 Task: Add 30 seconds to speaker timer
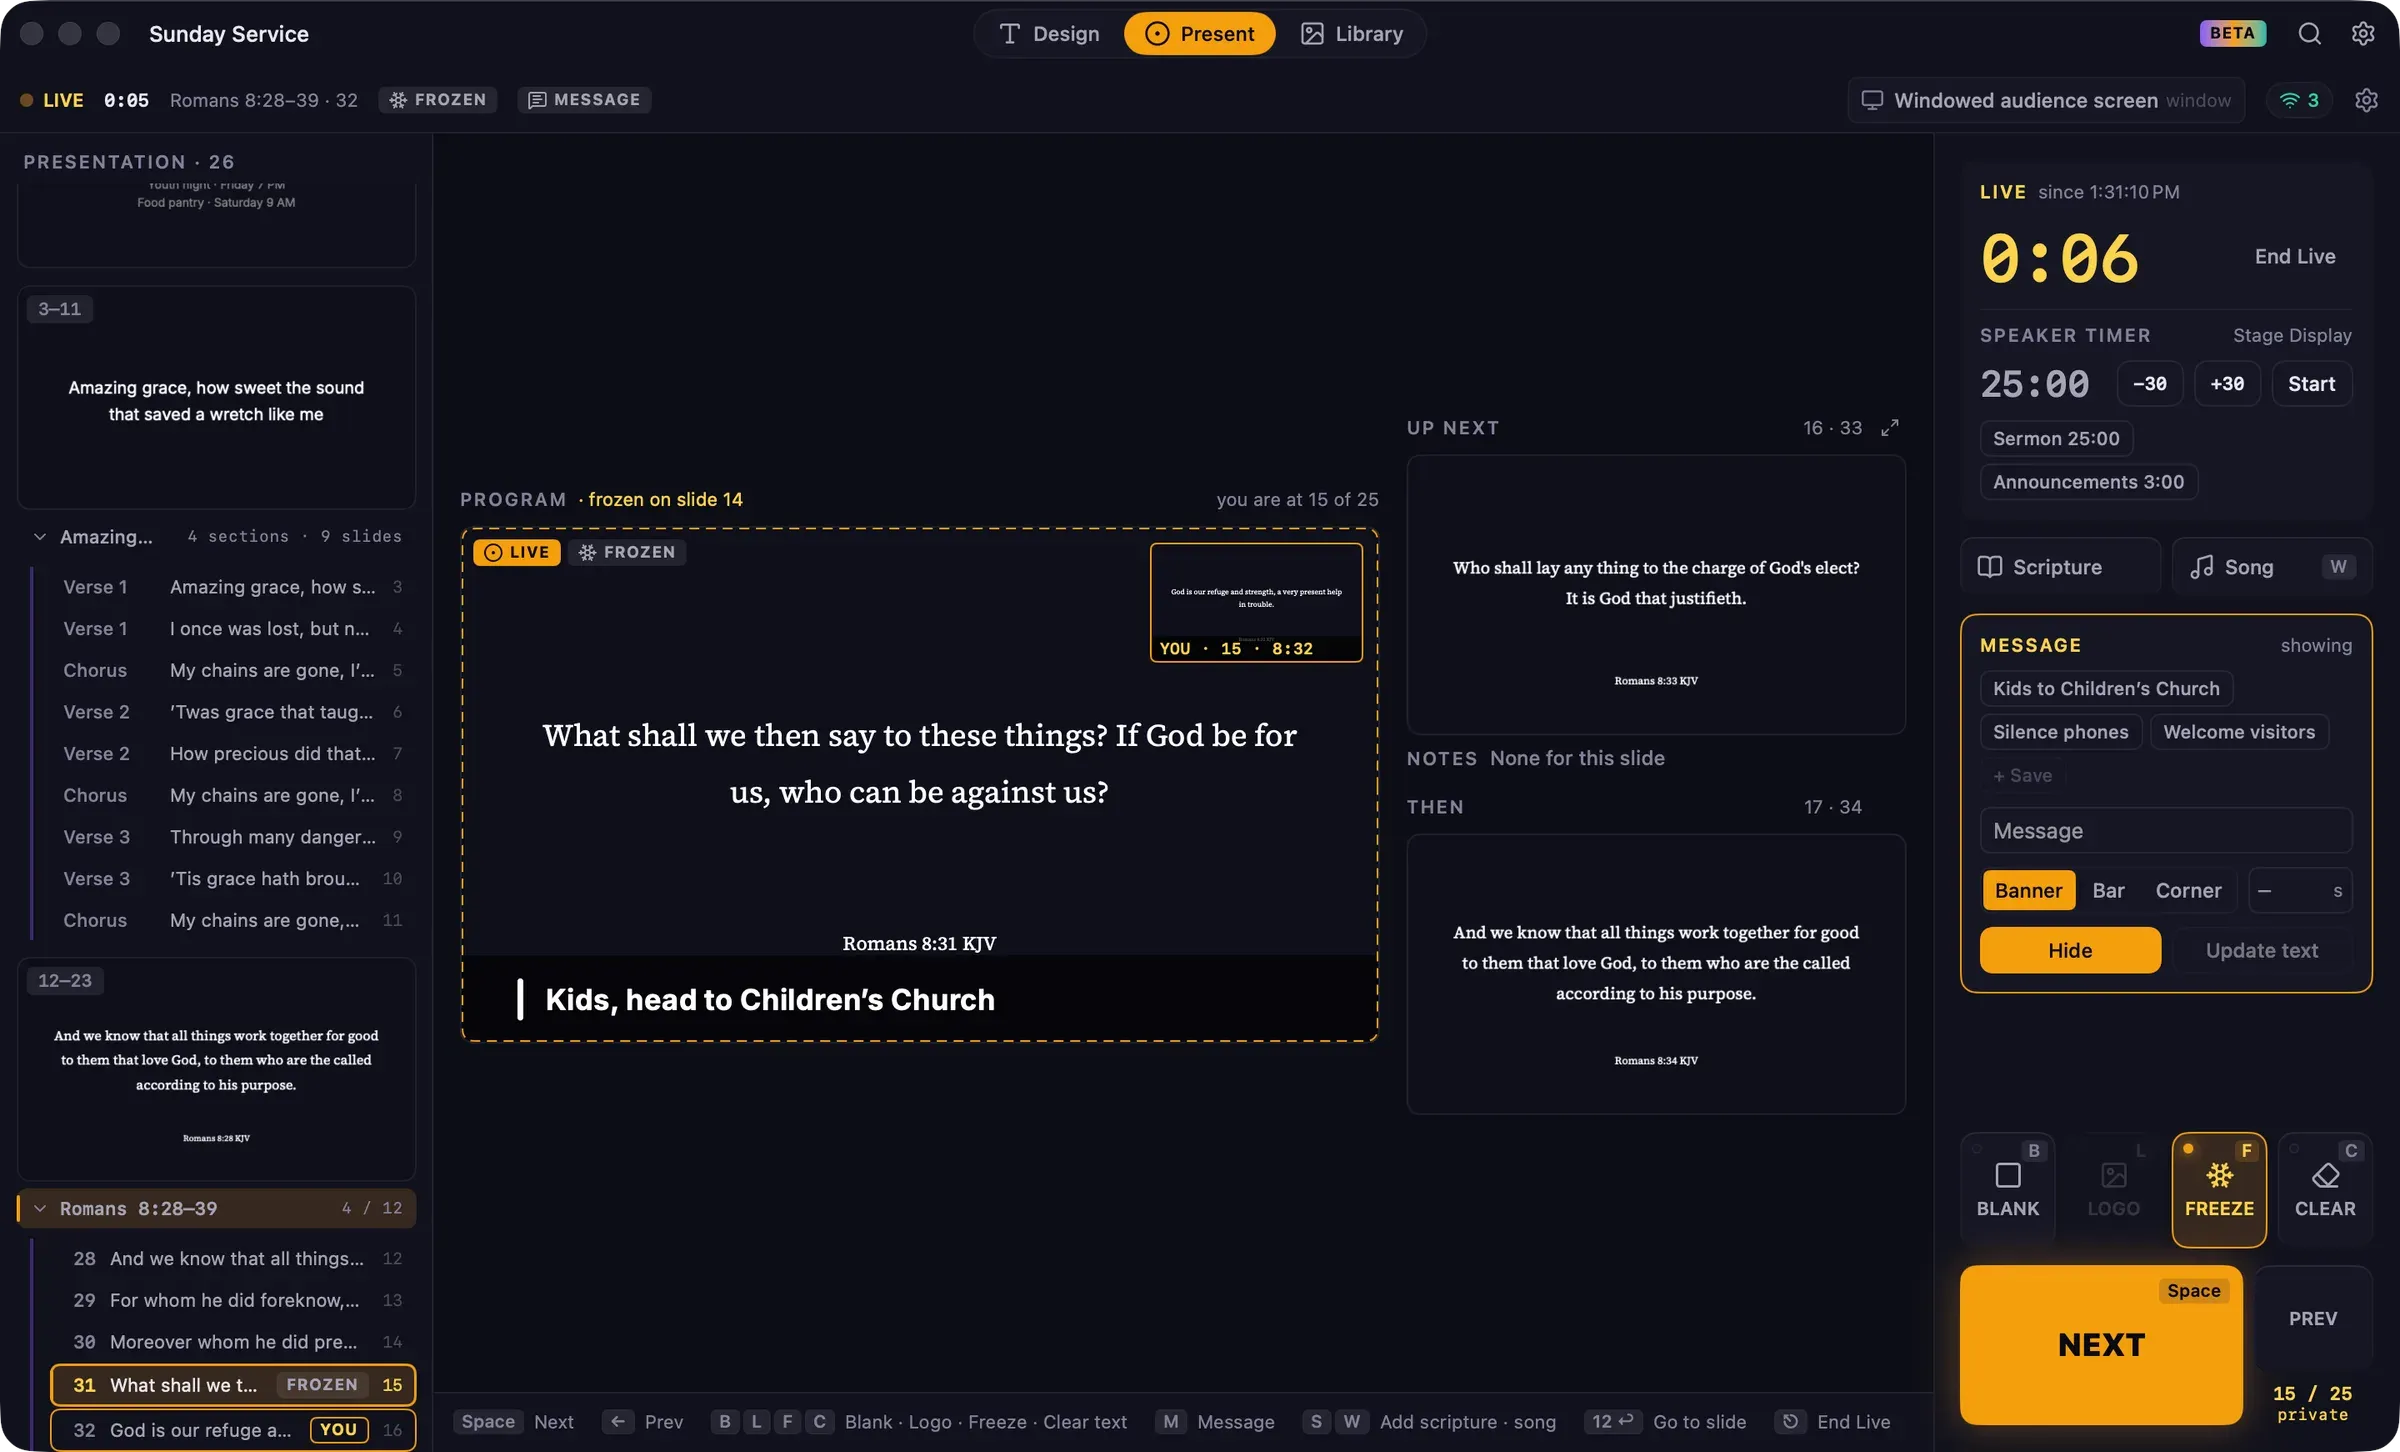coord(2227,384)
